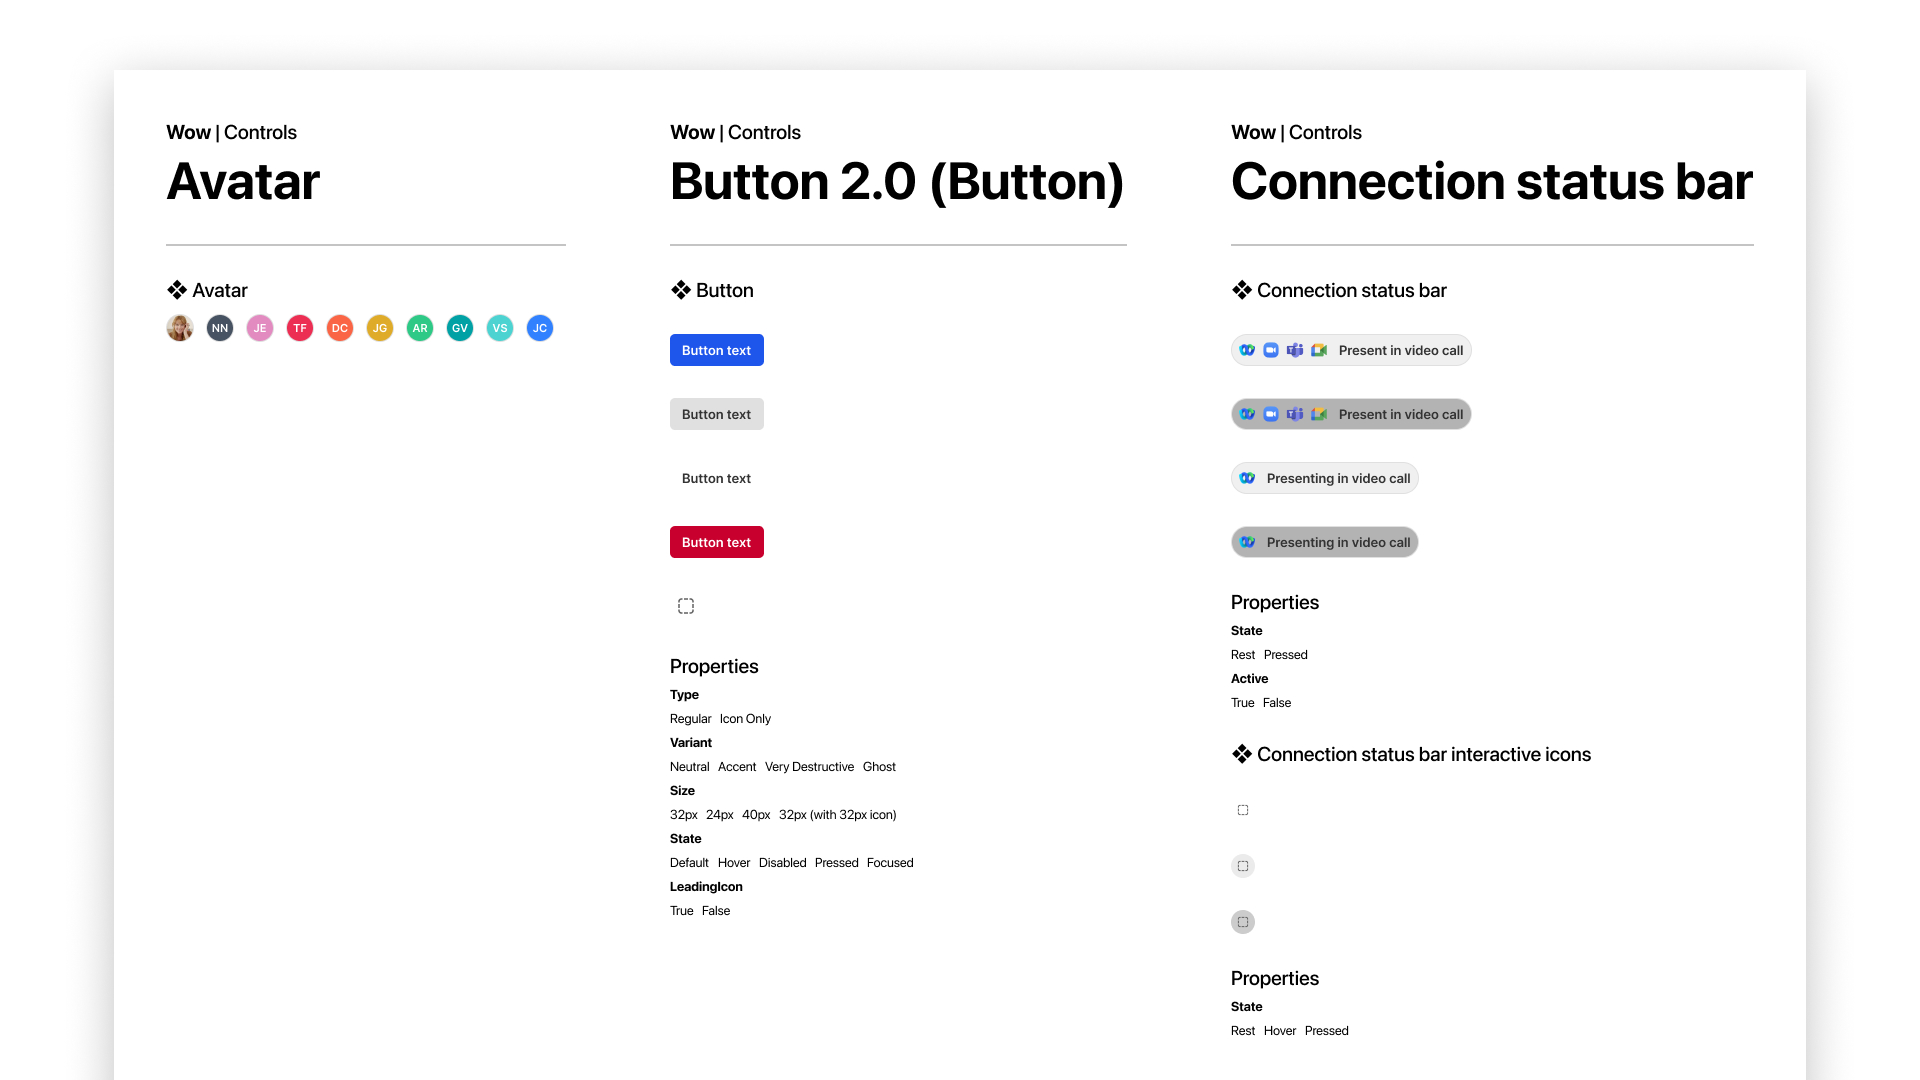The image size is (1920, 1080).
Task: Click the pressed-state interactive icon with dark circle
Action: (1243, 922)
